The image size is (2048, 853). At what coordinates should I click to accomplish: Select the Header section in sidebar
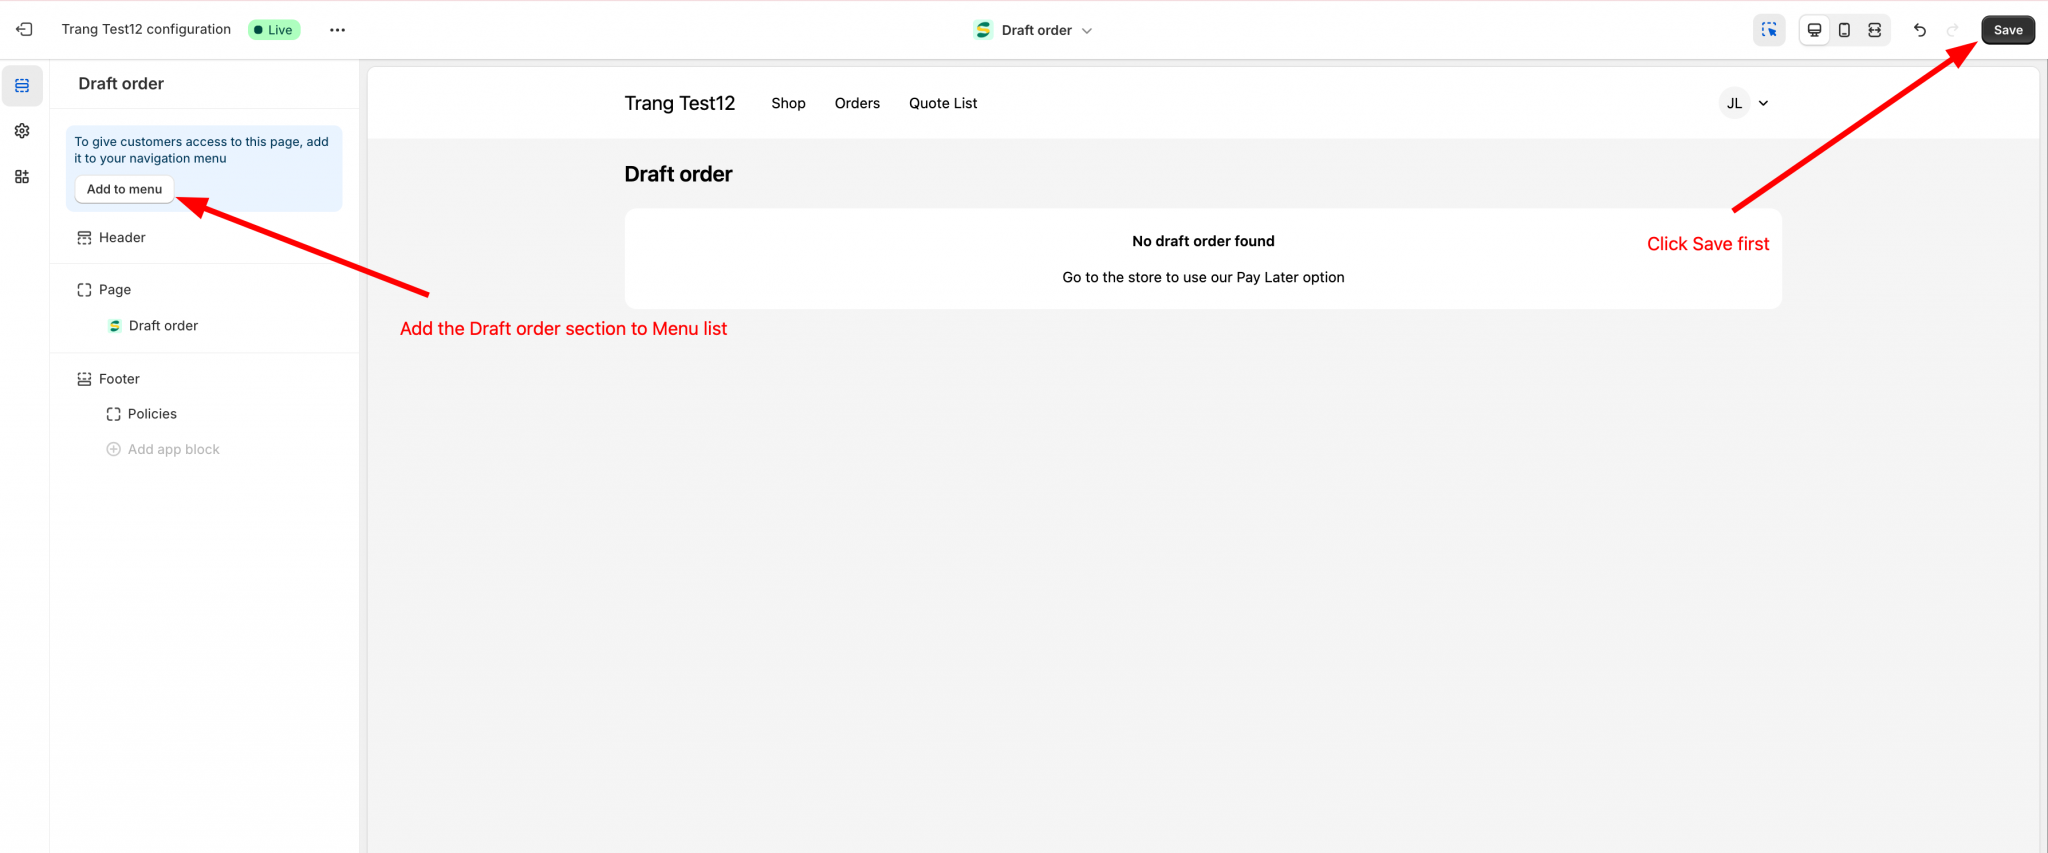point(122,237)
